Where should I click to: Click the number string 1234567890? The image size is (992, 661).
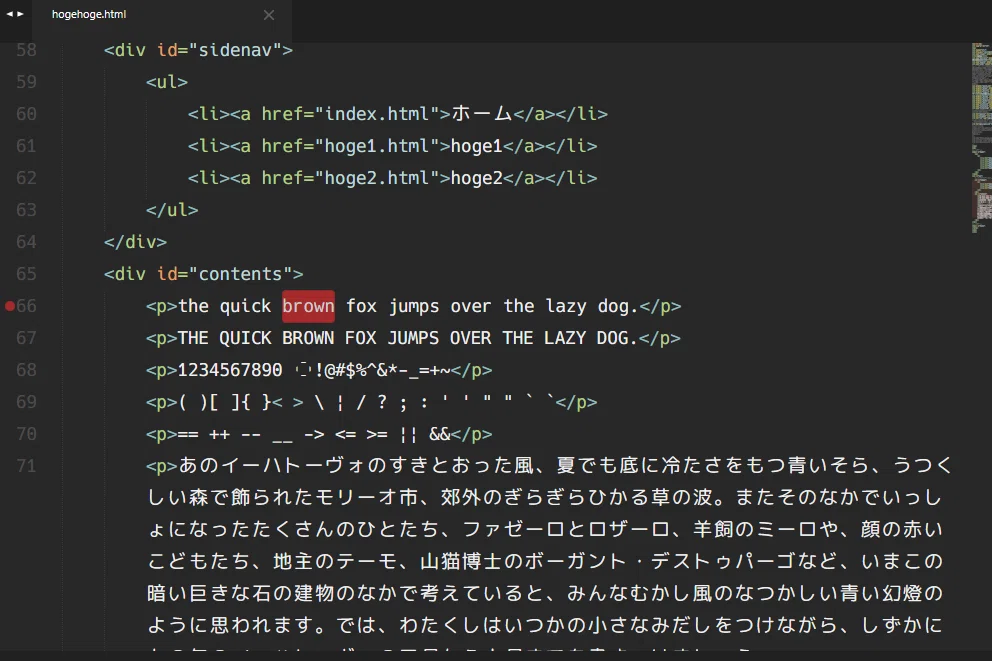[x=230, y=370]
